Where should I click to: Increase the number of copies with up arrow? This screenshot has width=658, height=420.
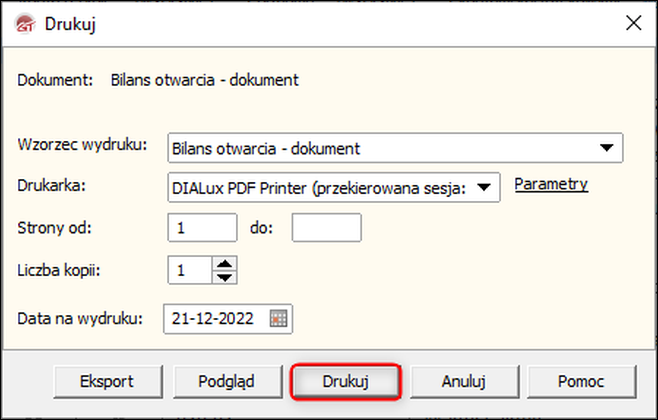(225, 263)
